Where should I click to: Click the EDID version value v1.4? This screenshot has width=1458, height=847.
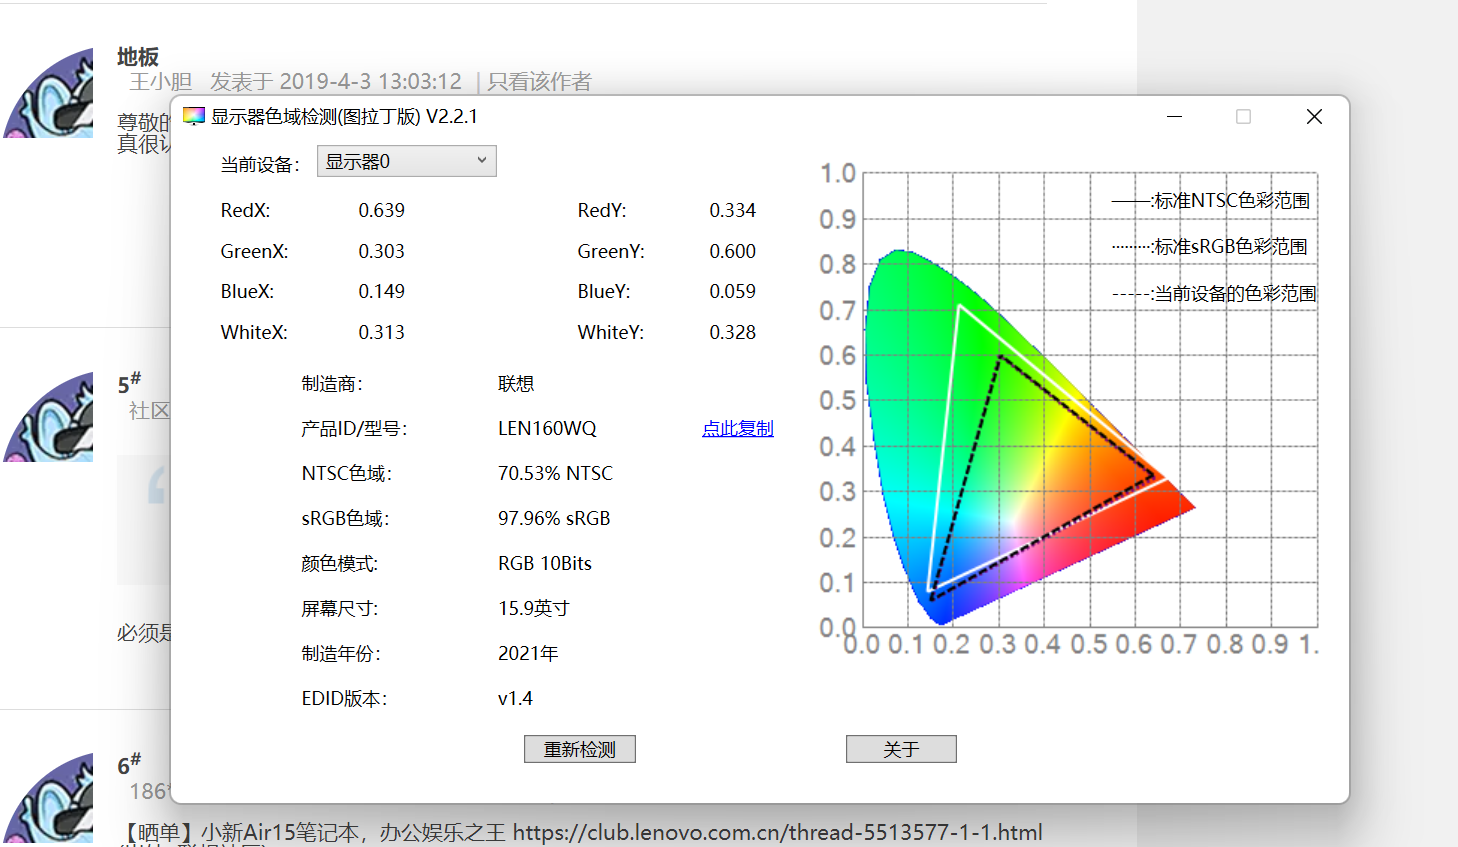point(515,698)
